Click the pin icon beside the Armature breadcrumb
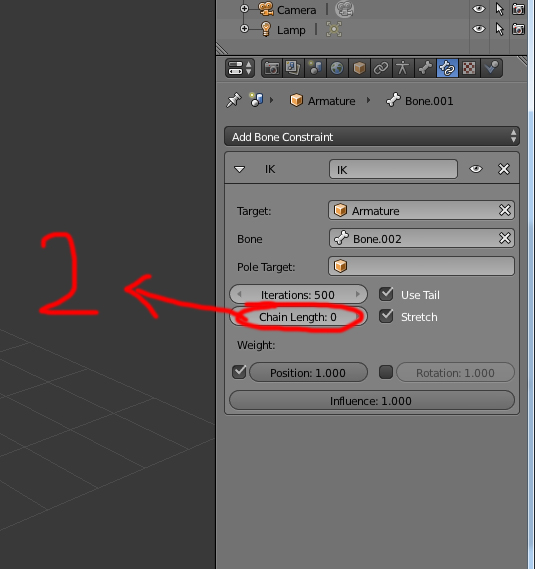Viewport: 535px width, 569px height. coord(234,100)
